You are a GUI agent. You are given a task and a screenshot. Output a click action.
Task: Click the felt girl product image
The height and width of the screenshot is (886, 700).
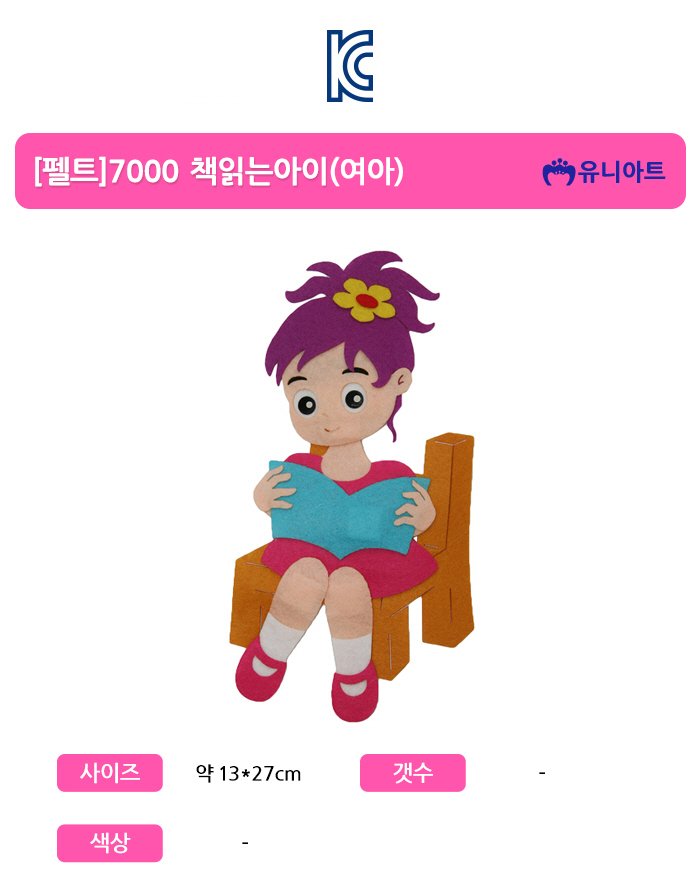click(351, 486)
